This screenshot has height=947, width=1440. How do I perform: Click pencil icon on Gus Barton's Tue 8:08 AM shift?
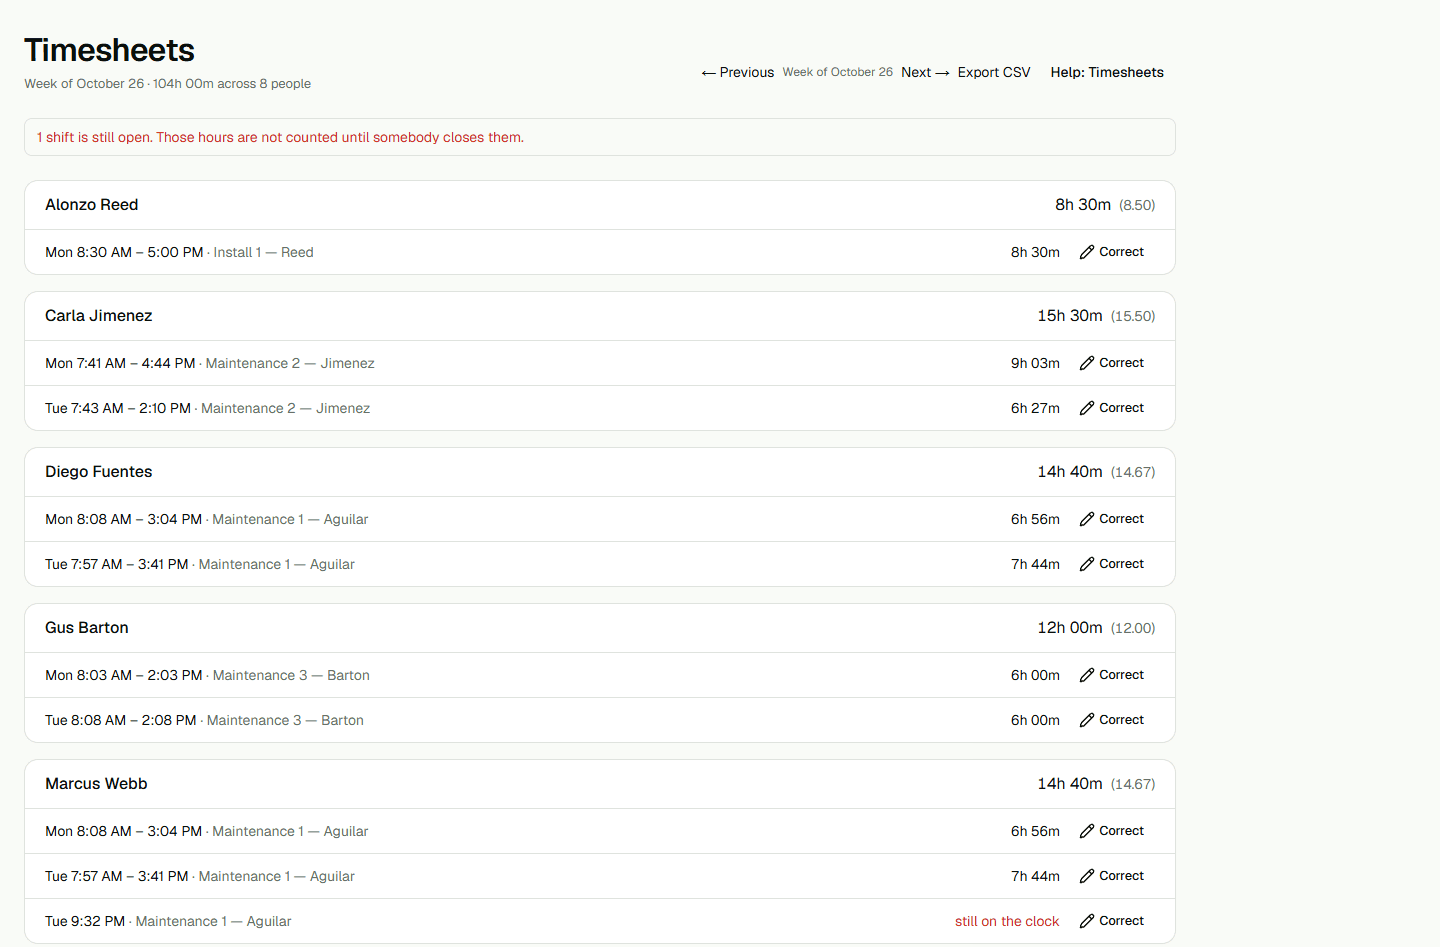pyautogui.click(x=1087, y=720)
